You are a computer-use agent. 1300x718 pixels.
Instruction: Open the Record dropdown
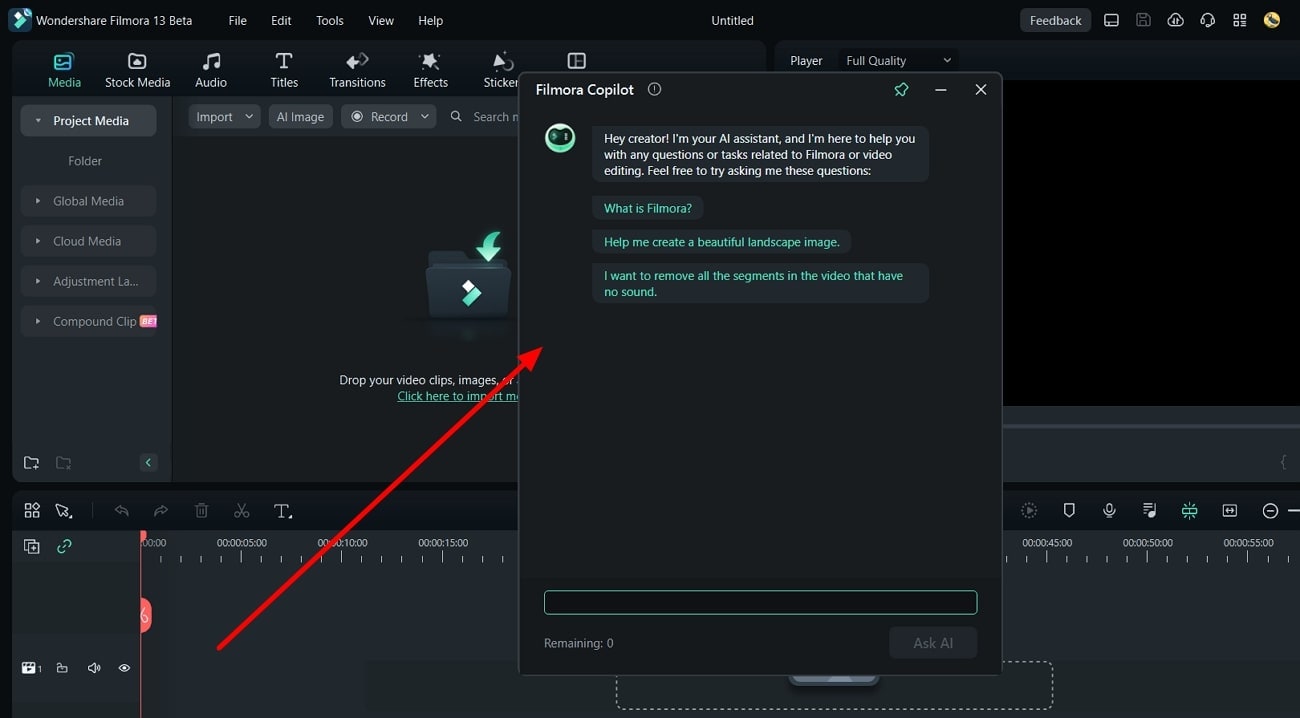[x=389, y=117]
